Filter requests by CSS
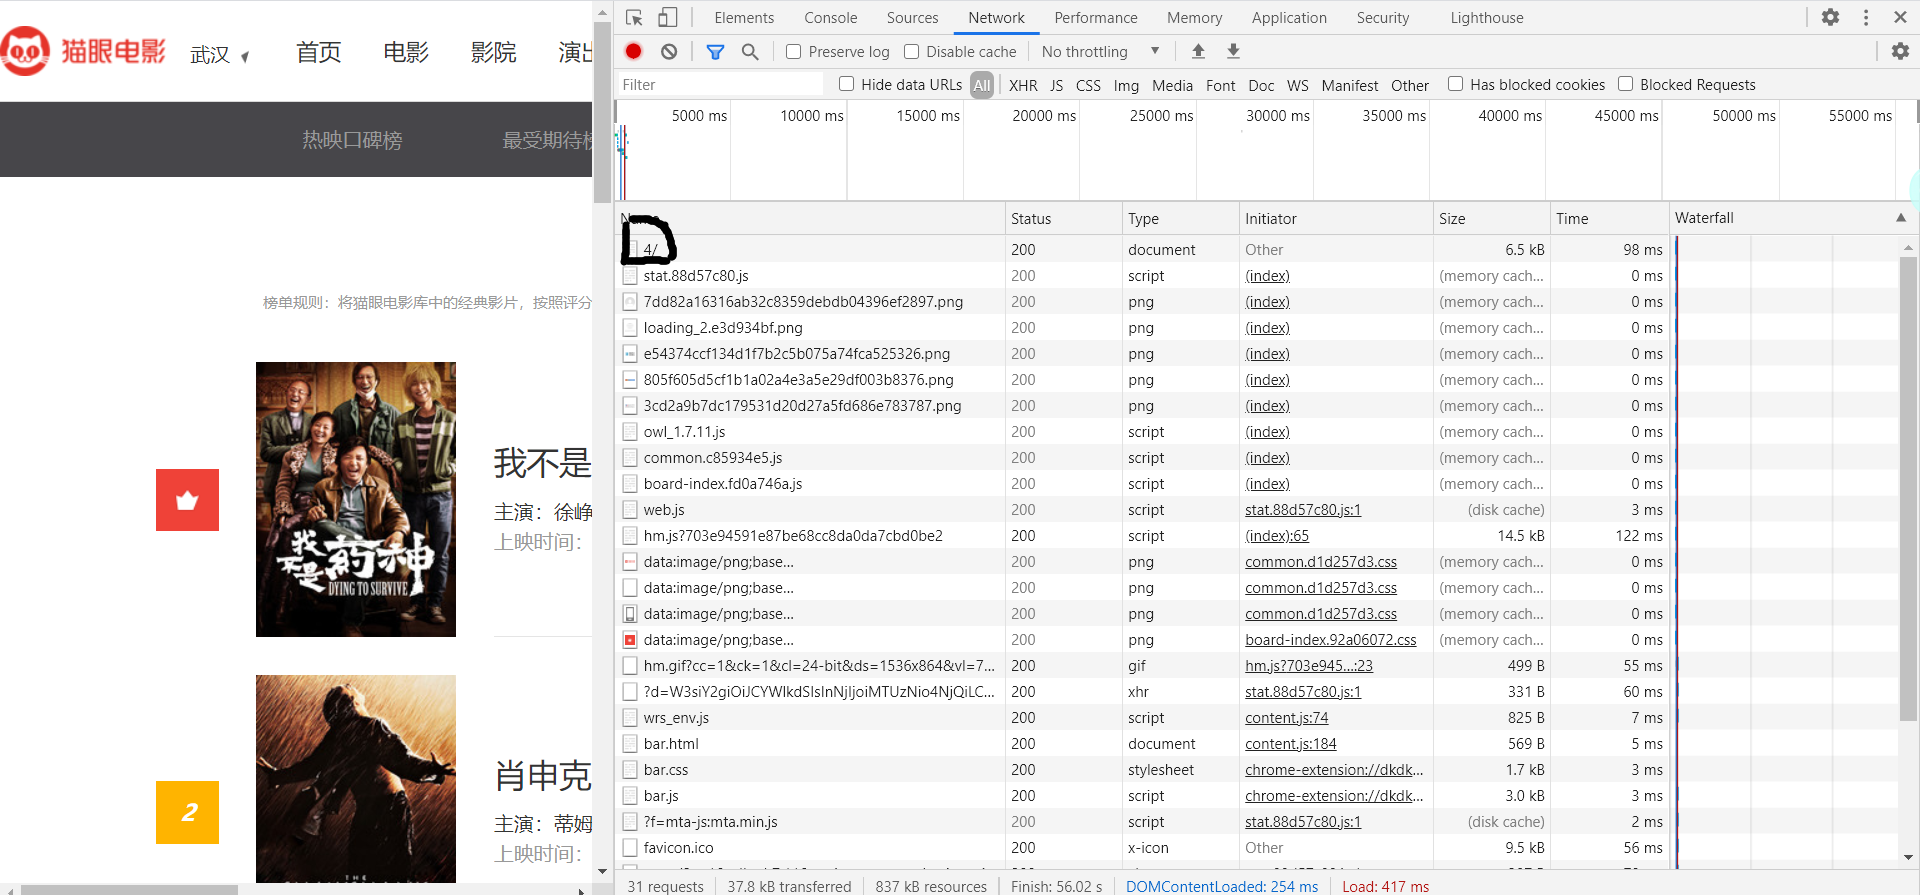 point(1088,85)
